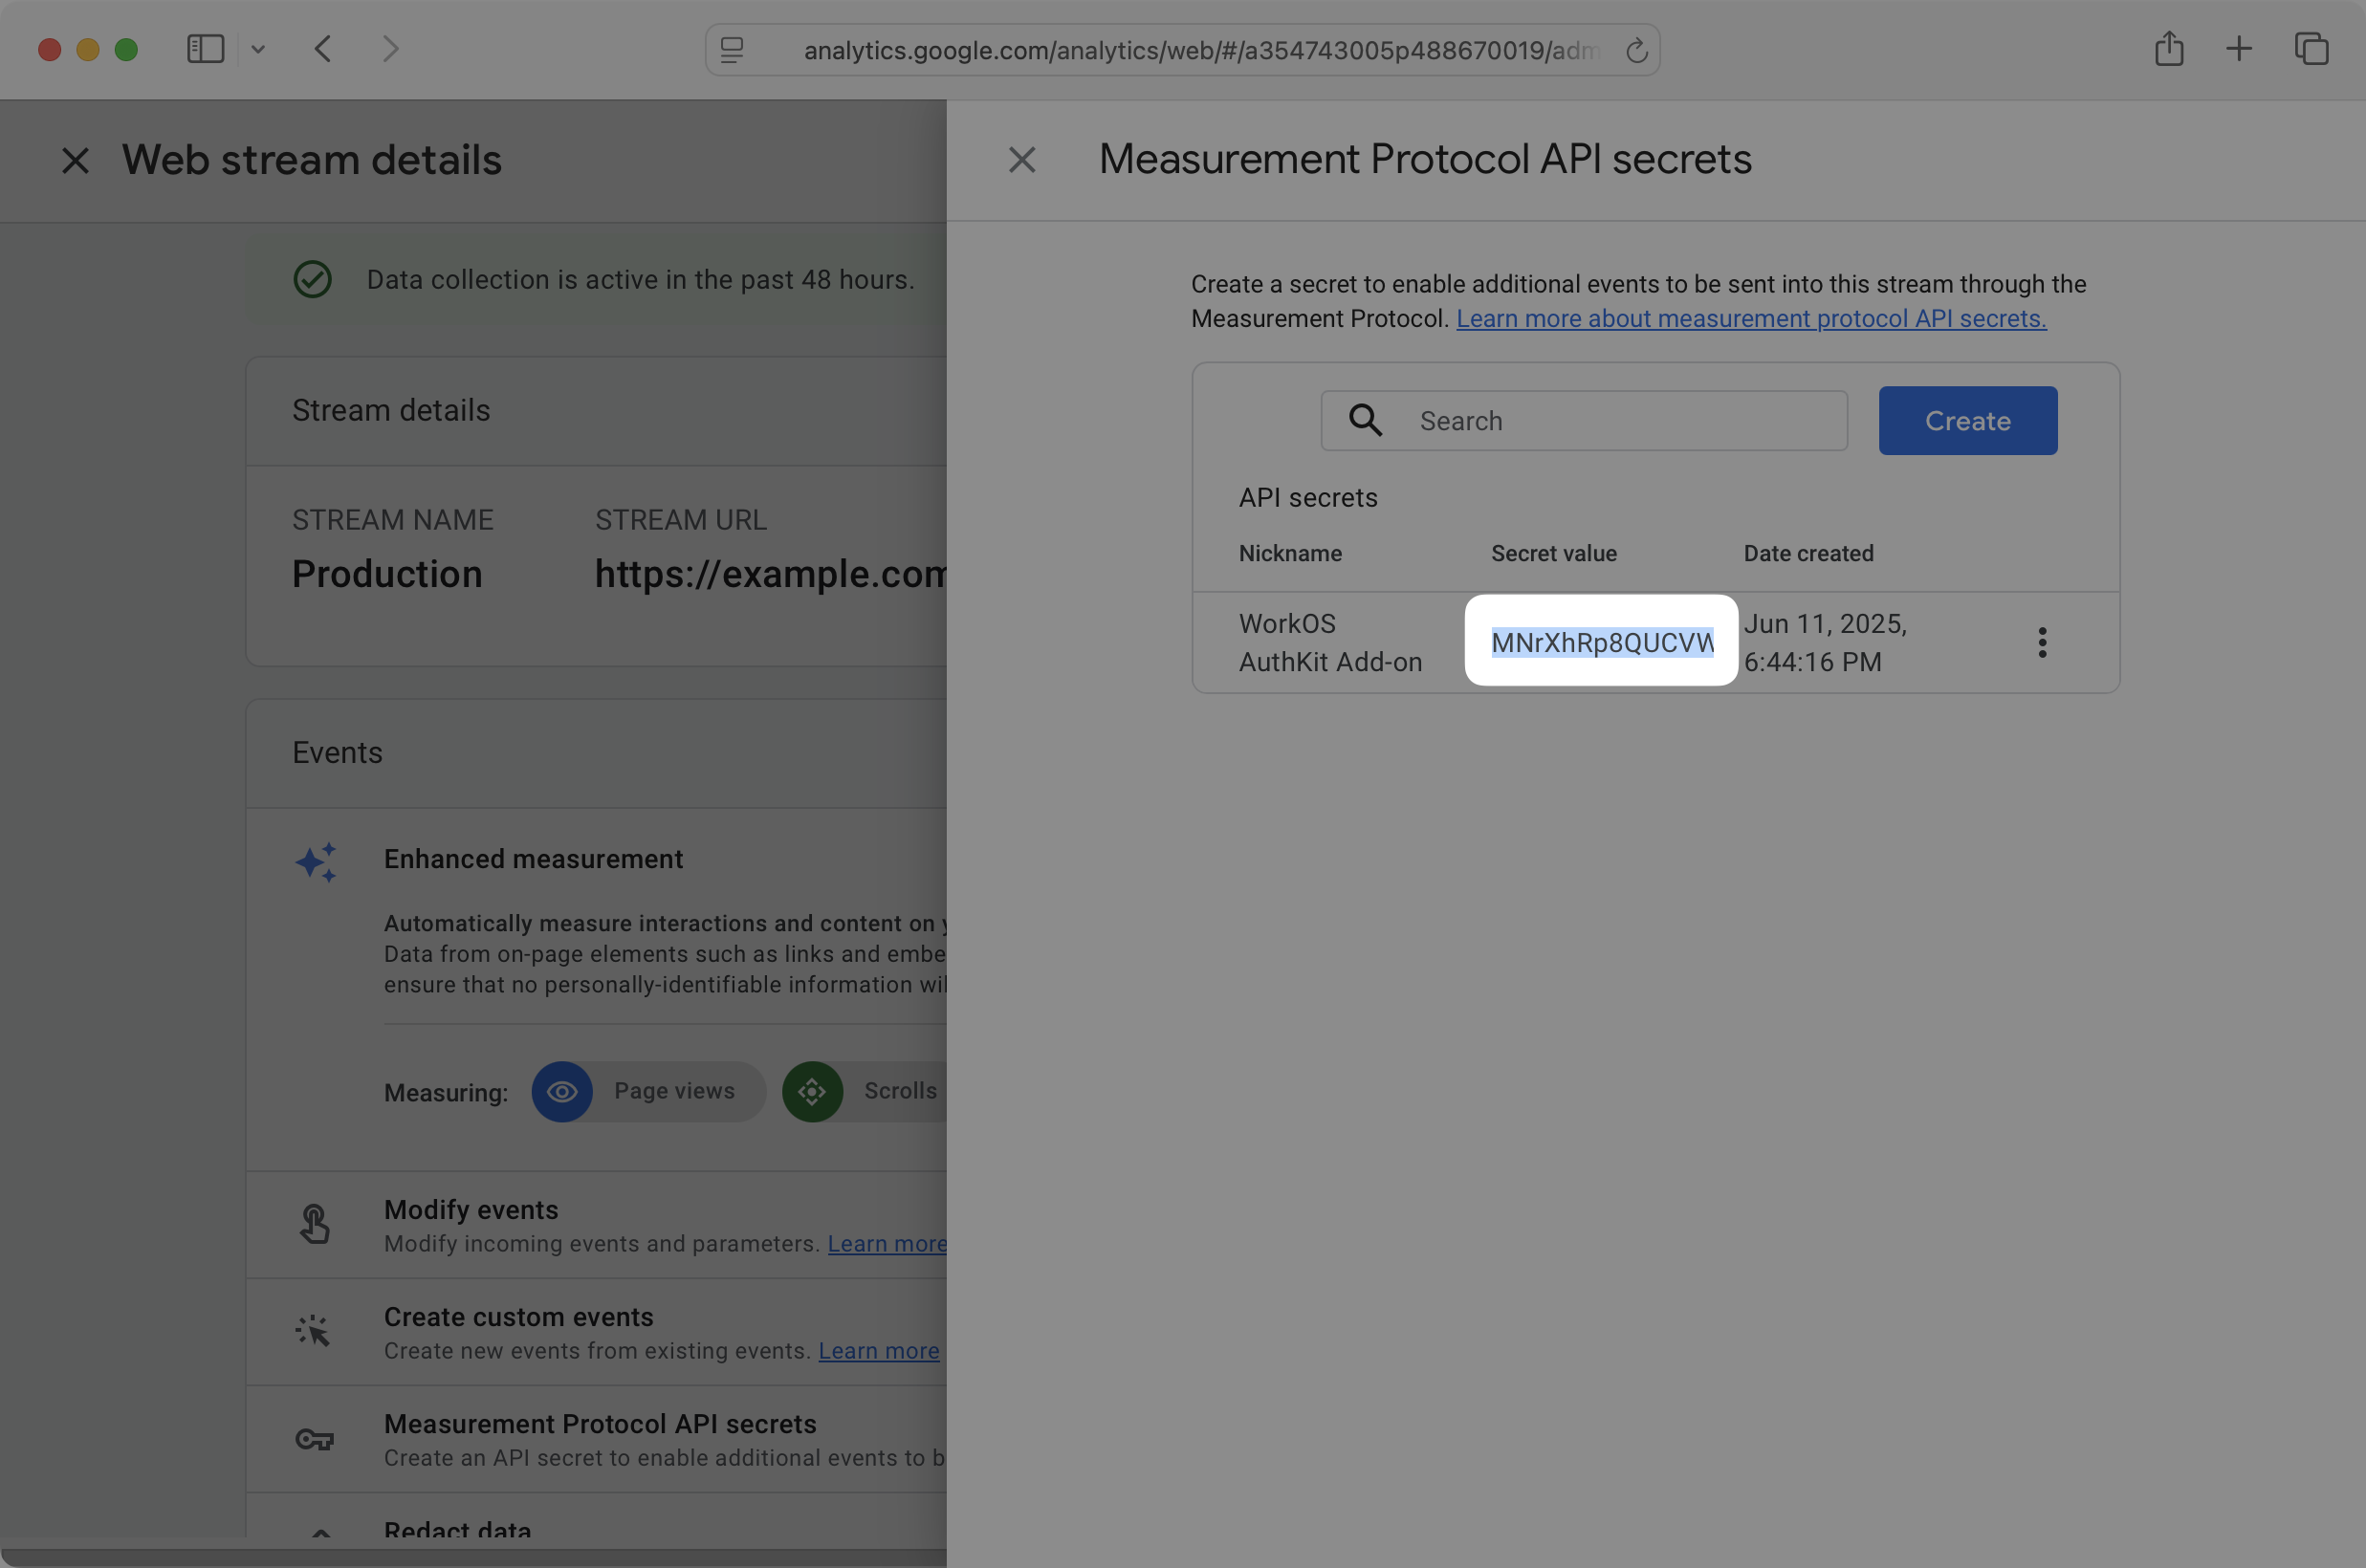
Task: Toggle the Page views eye icon
Action: (562, 1092)
